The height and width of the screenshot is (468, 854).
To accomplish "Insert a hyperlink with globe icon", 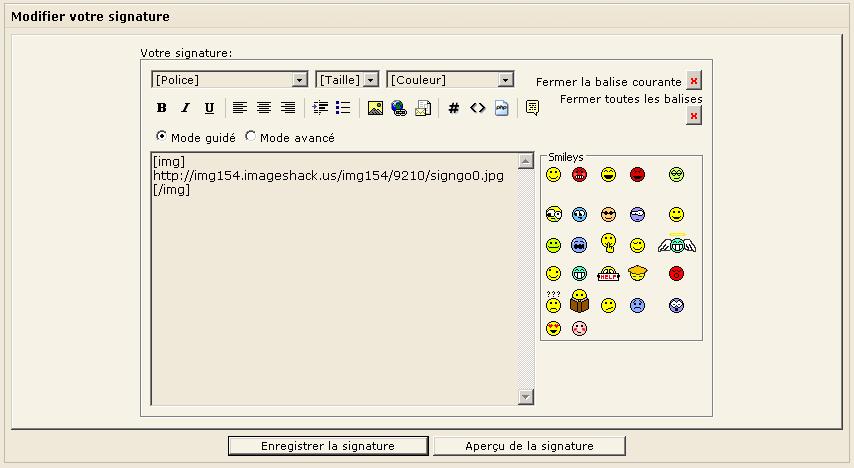I will point(399,108).
